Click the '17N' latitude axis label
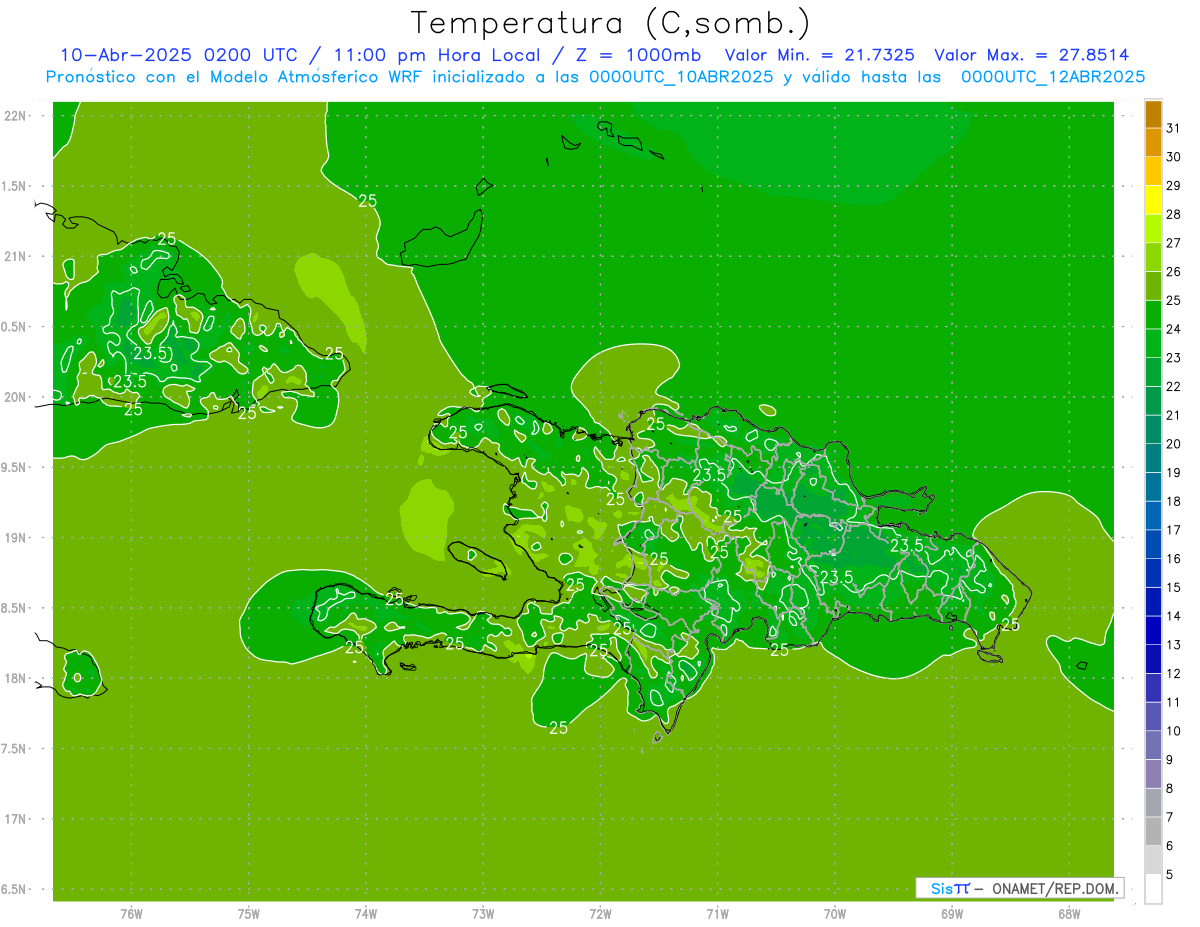The image size is (1200, 927). click(x=15, y=819)
